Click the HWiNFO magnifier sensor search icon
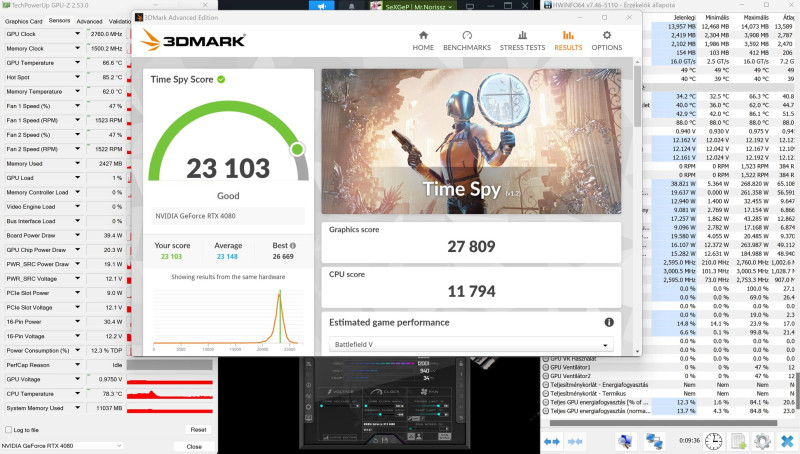Viewport: 800px width, 454px height. (625, 441)
